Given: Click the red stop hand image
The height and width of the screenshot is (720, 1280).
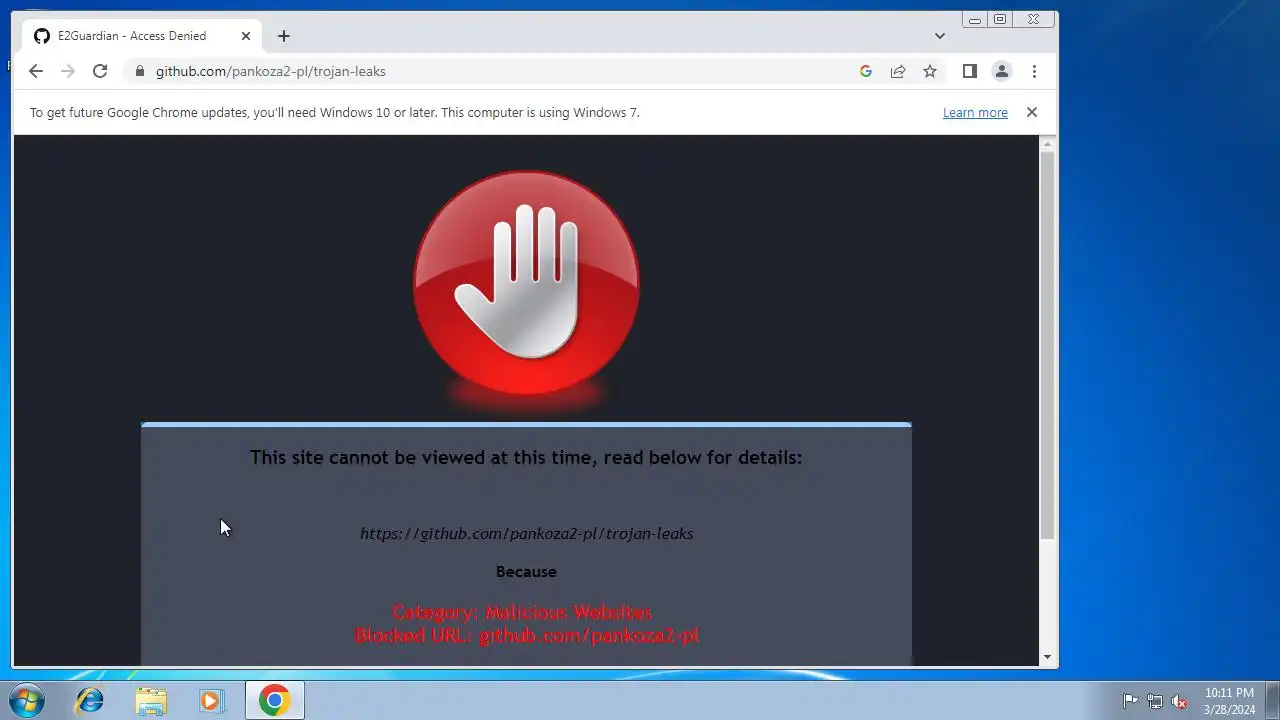Looking at the screenshot, I should pyautogui.click(x=526, y=283).
